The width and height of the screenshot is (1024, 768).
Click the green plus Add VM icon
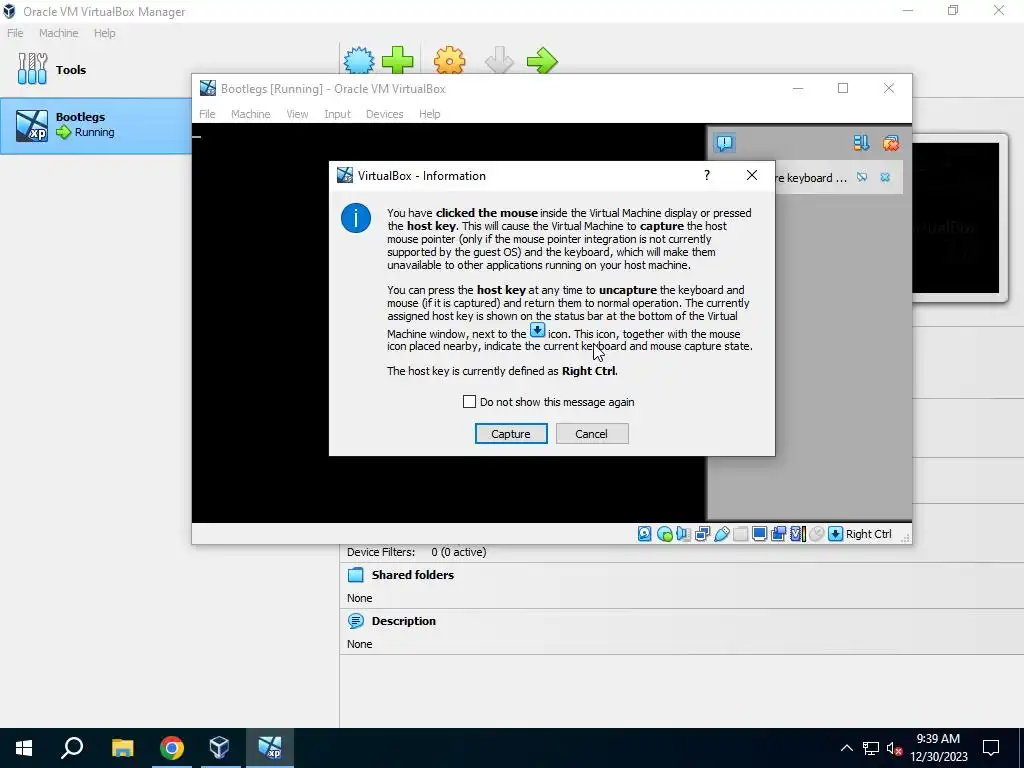(x=398, y=61)
